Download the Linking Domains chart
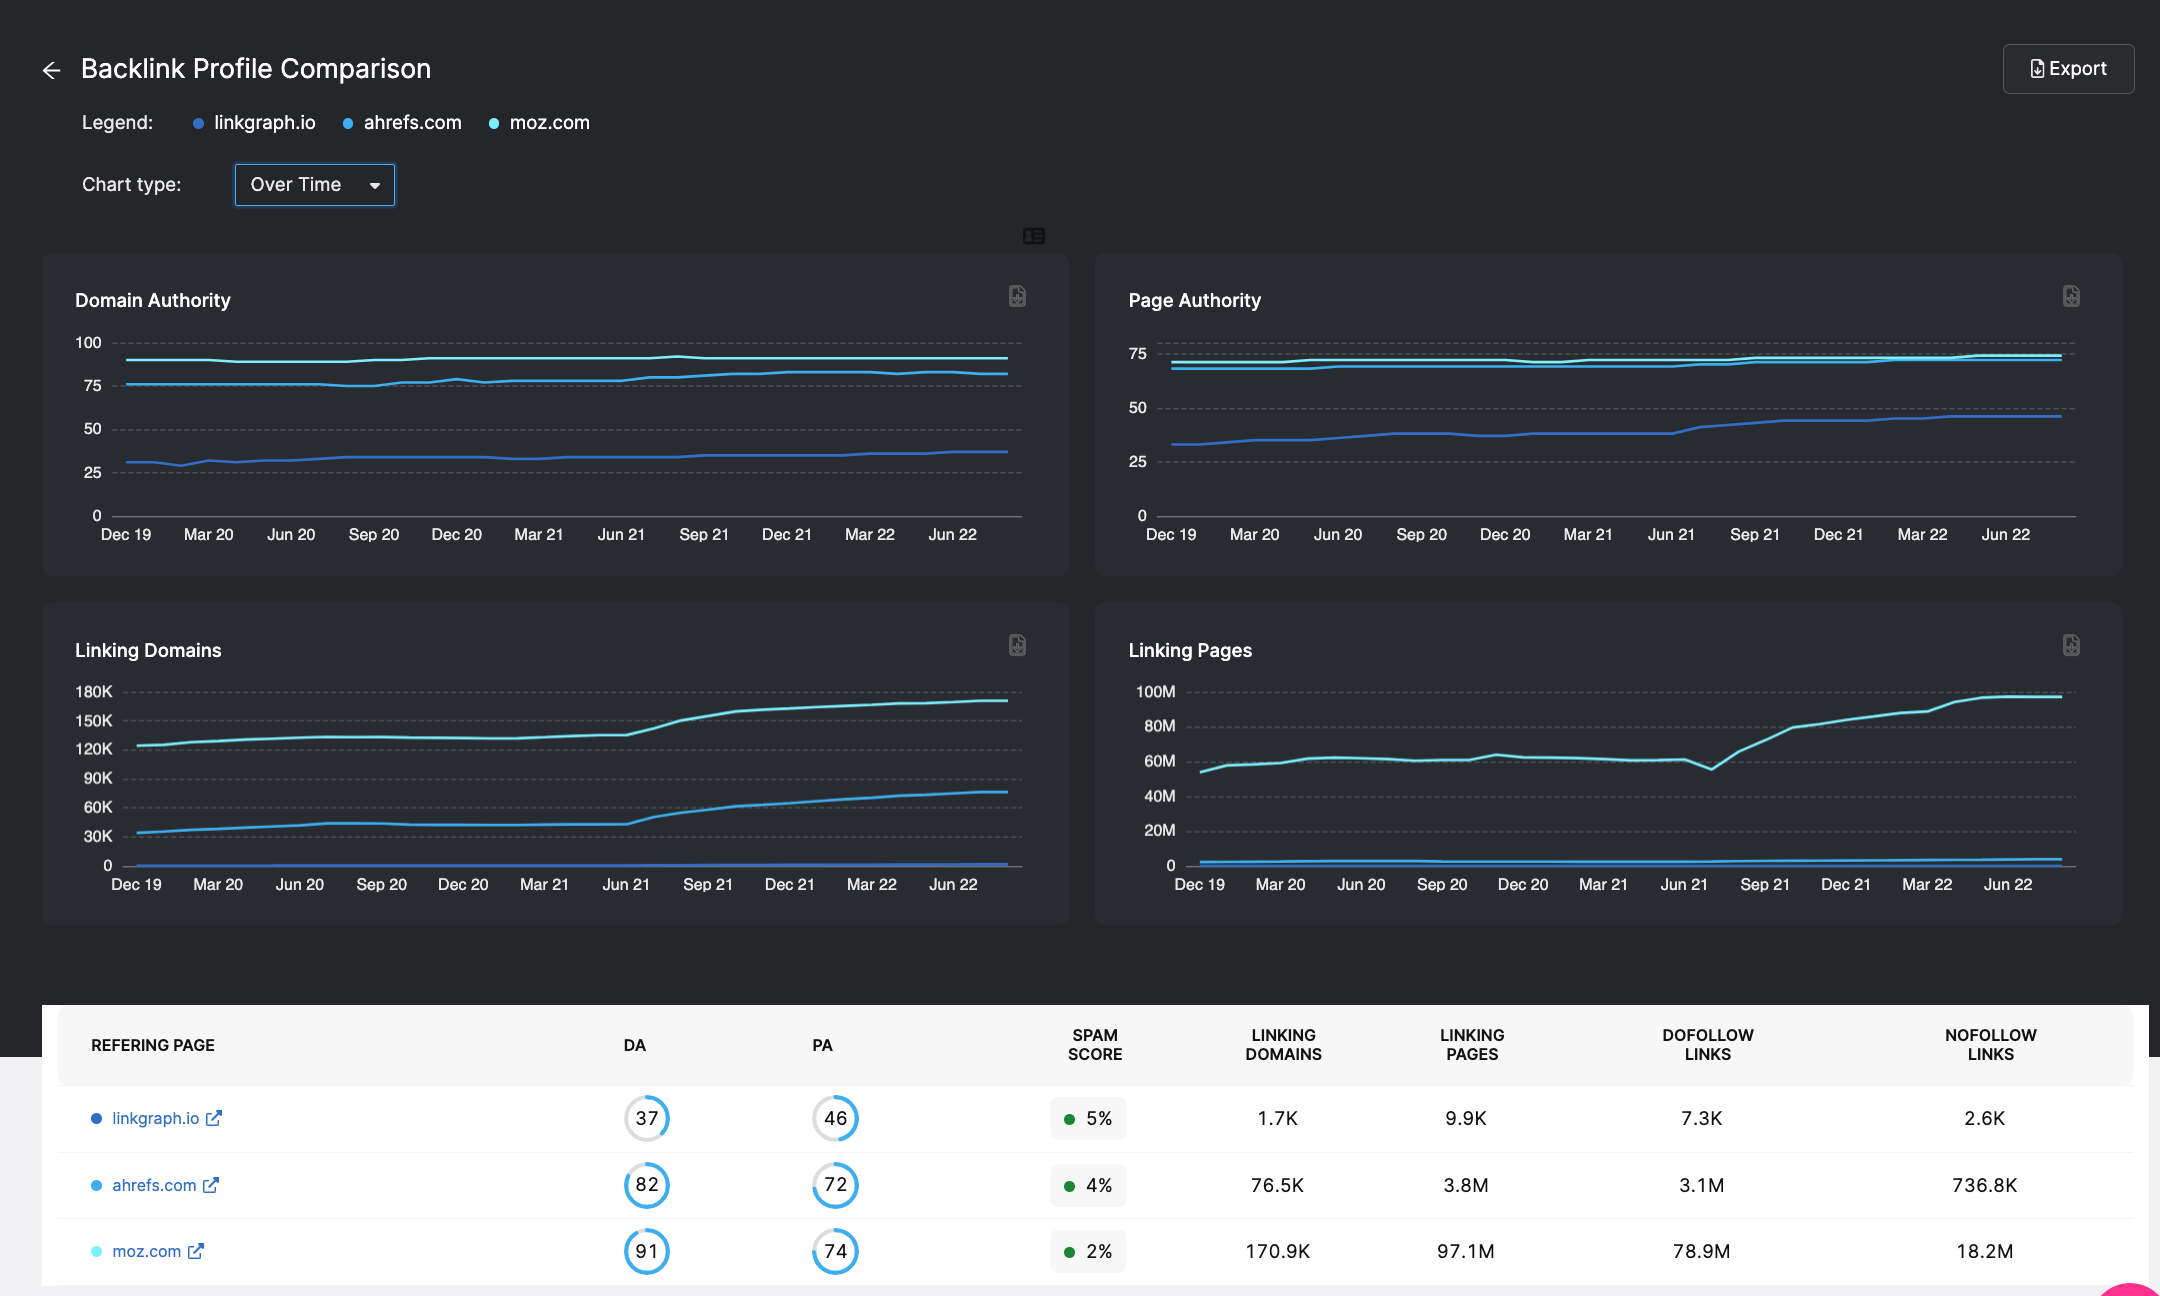Image resolution: width=2160 pixels, height=1296 pixels. click(1017, 645)
